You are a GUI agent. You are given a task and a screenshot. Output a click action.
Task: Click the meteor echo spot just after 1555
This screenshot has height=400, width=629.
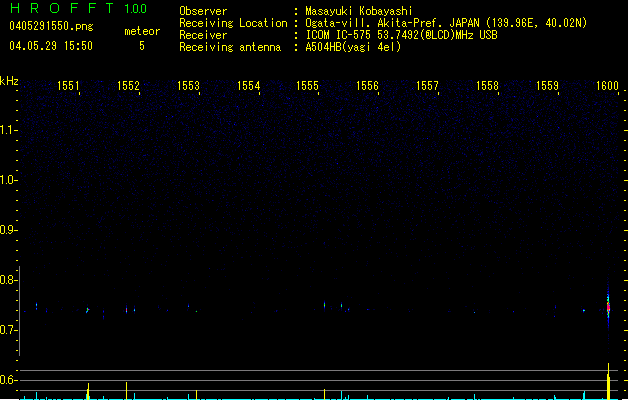pos(325,305)
